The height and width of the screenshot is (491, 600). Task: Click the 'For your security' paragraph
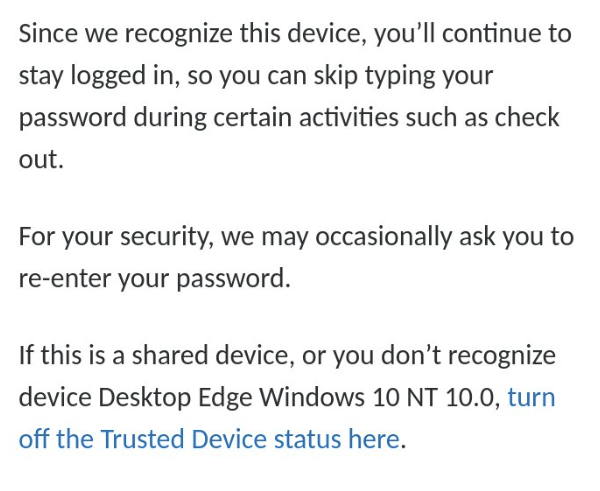pyautogui.click(x=296, y=257)
